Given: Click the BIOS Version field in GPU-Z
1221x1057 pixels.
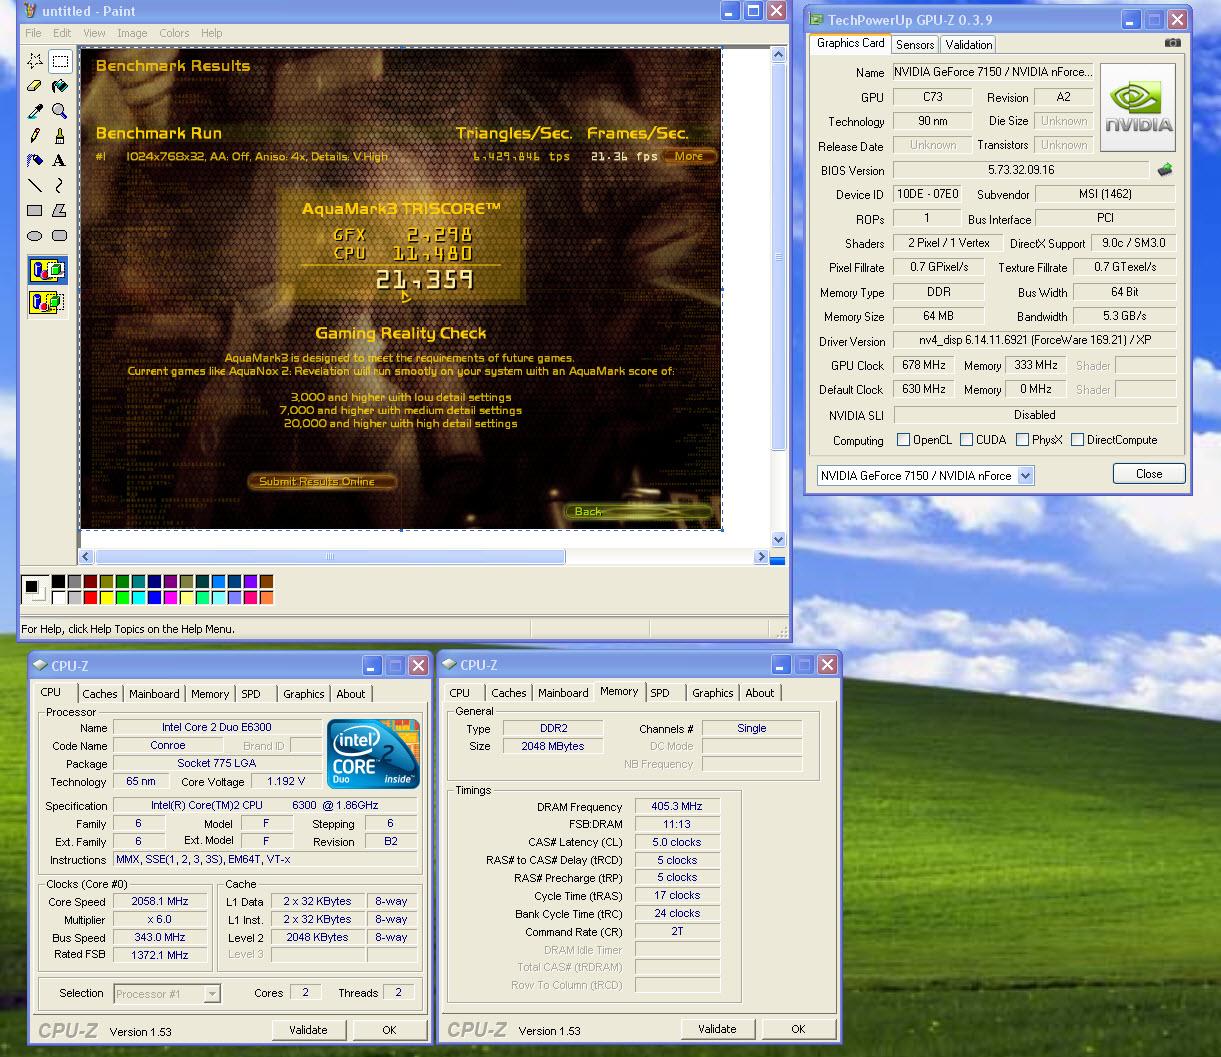Looking at the screenshot, I should (1020, 170).
